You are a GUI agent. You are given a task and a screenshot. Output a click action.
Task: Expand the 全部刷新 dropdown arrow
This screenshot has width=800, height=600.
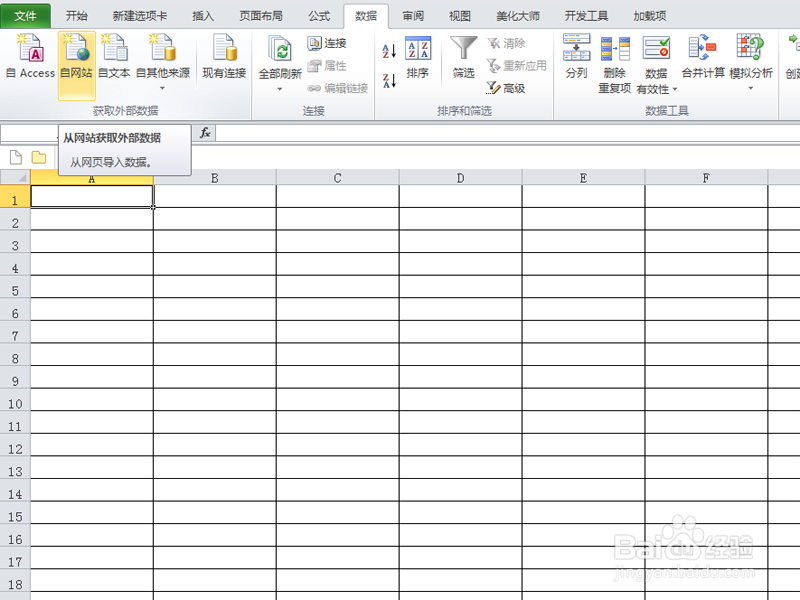click(x=280, y=89)
